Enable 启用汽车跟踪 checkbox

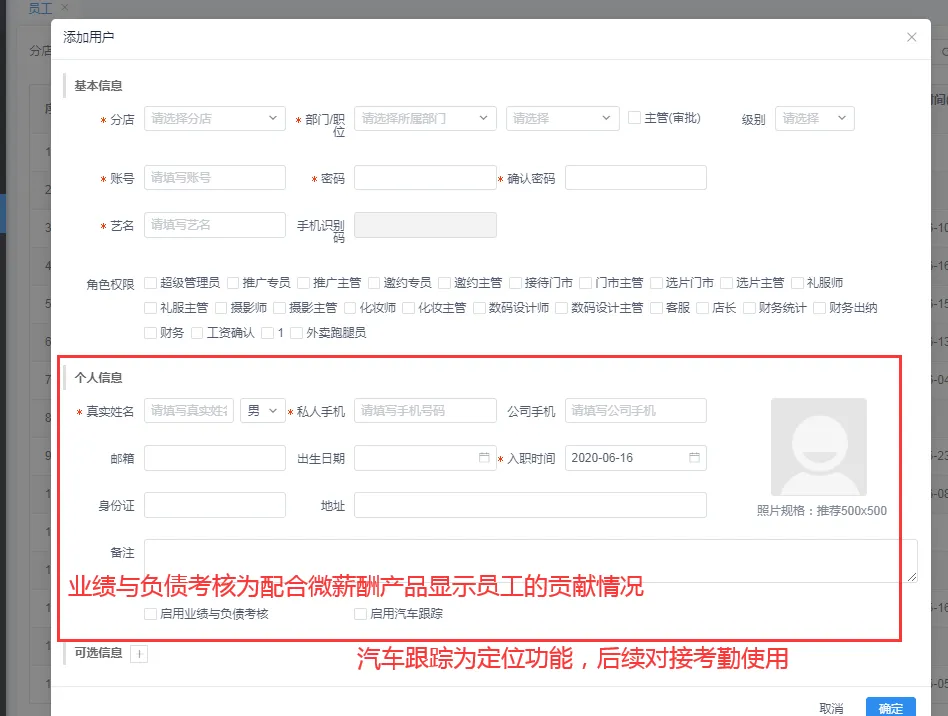coord(360,614)
